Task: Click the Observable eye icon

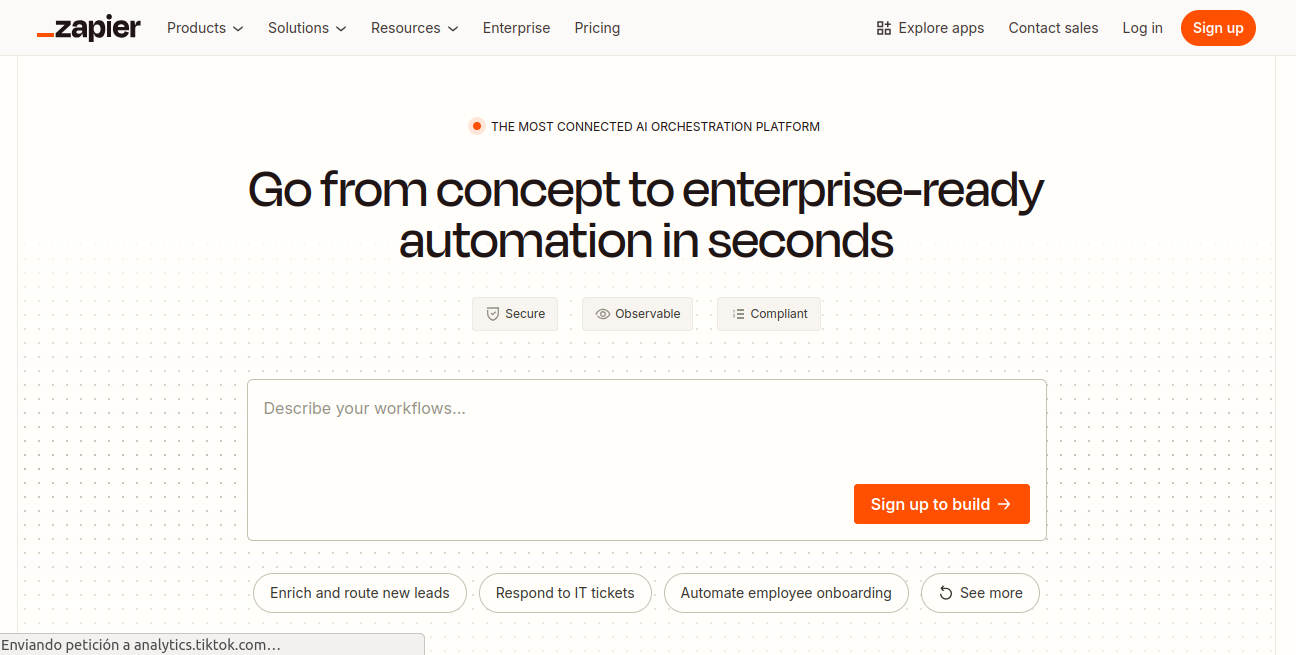Action: click(602, 314)
